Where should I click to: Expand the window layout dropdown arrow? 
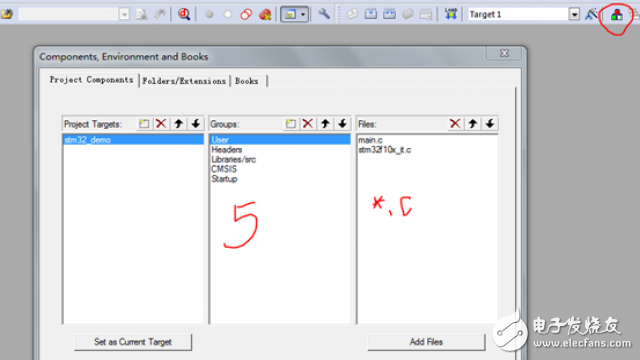click(303, 15)
